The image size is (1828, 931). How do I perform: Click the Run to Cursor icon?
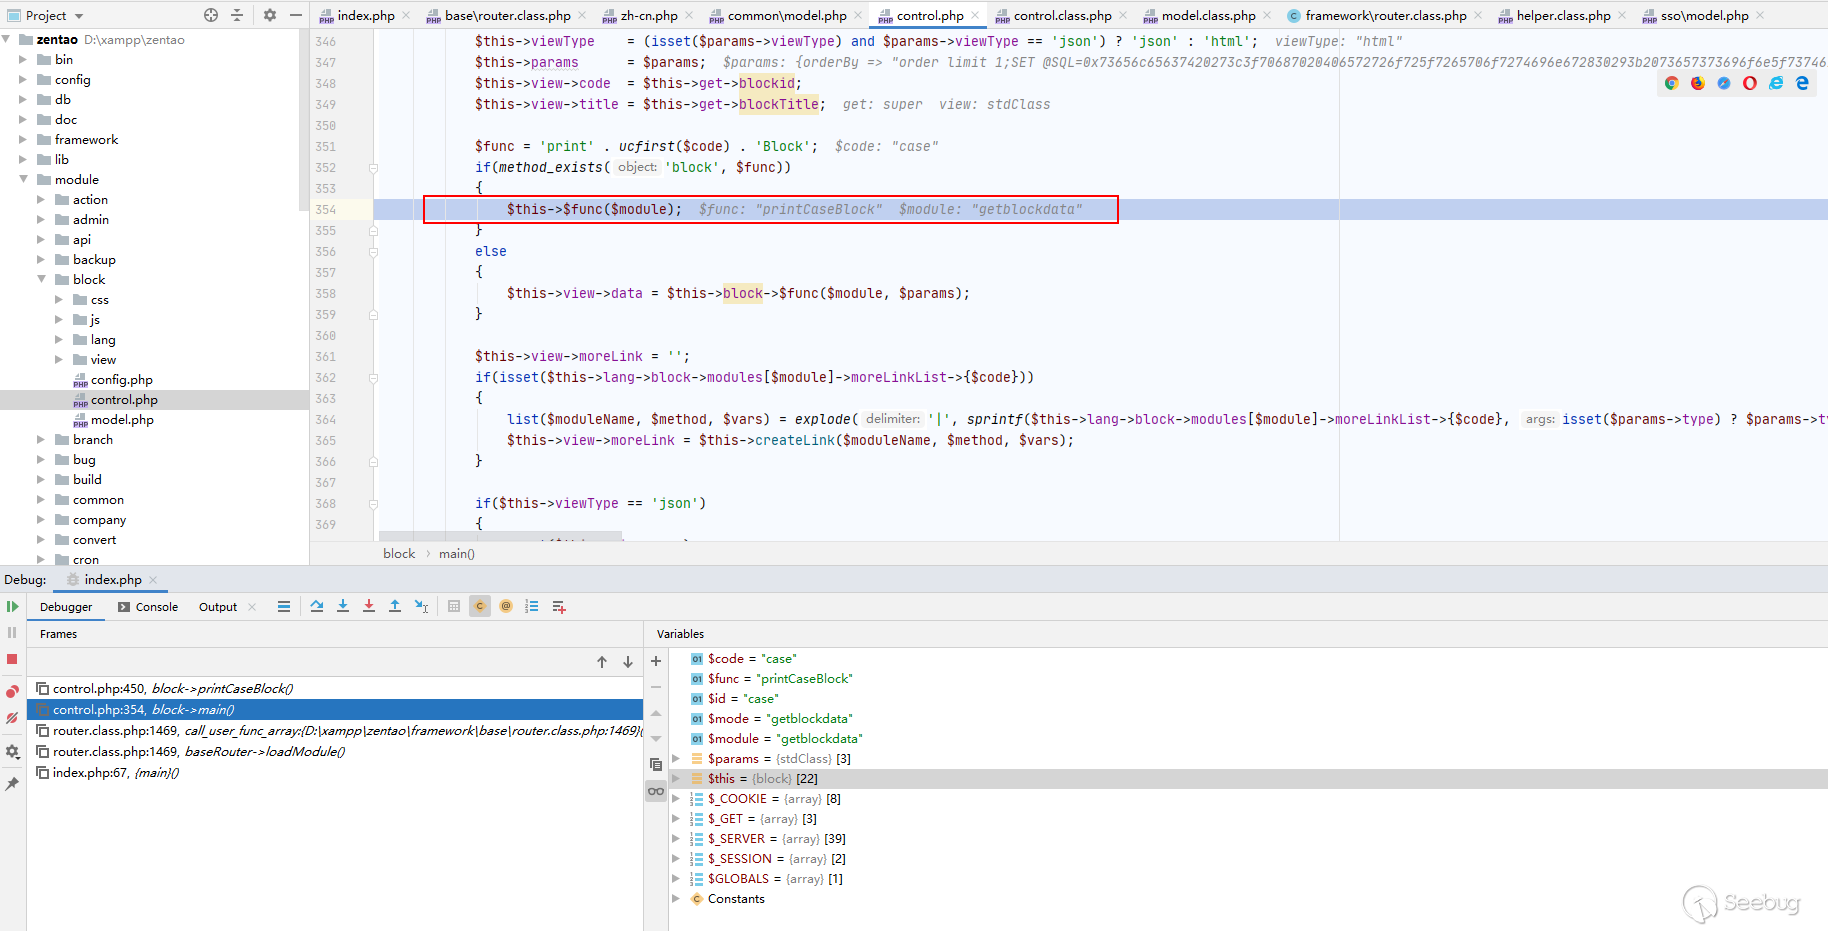tap(421, 606)
